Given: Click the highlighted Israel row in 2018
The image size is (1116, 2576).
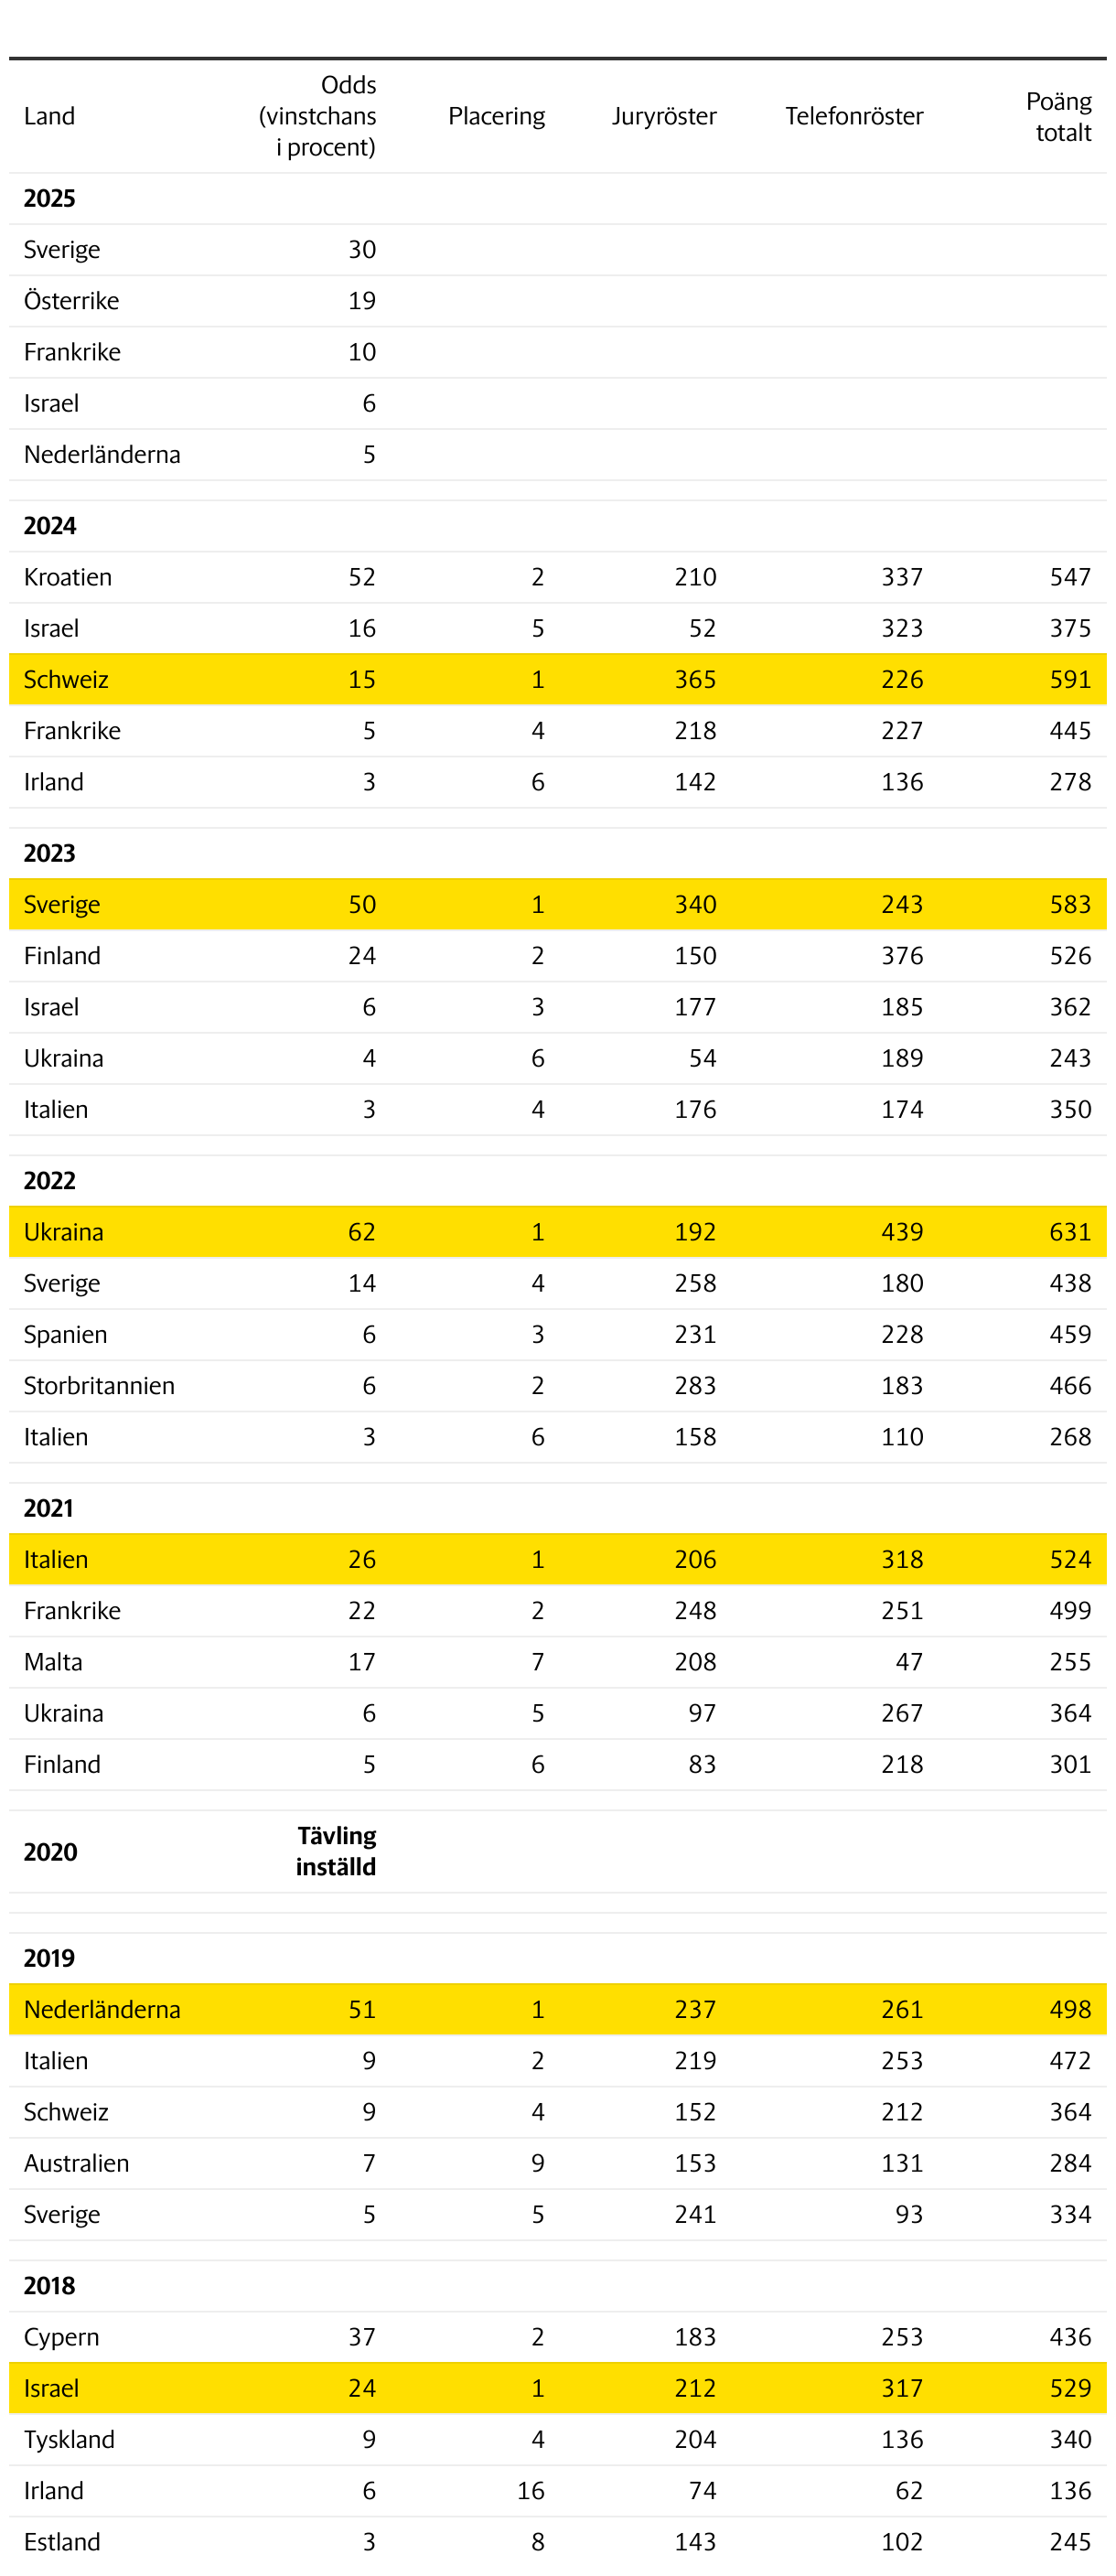Looking at the screenshot, I should click(x=558, y=2387).
